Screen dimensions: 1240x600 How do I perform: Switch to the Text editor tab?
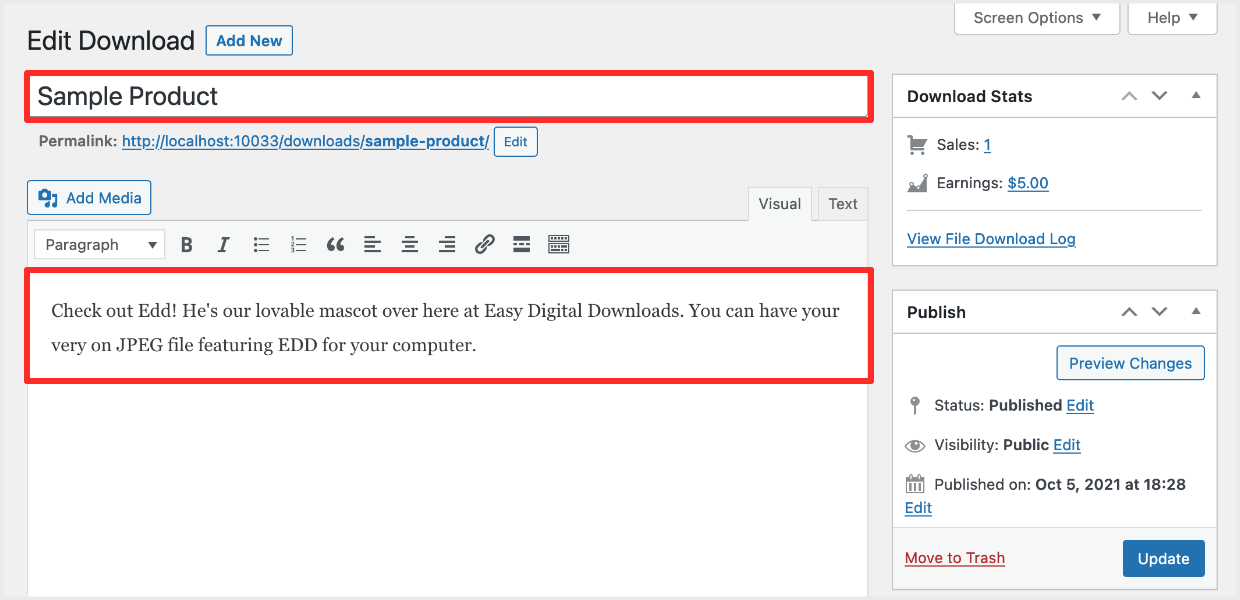click(843, 204)
